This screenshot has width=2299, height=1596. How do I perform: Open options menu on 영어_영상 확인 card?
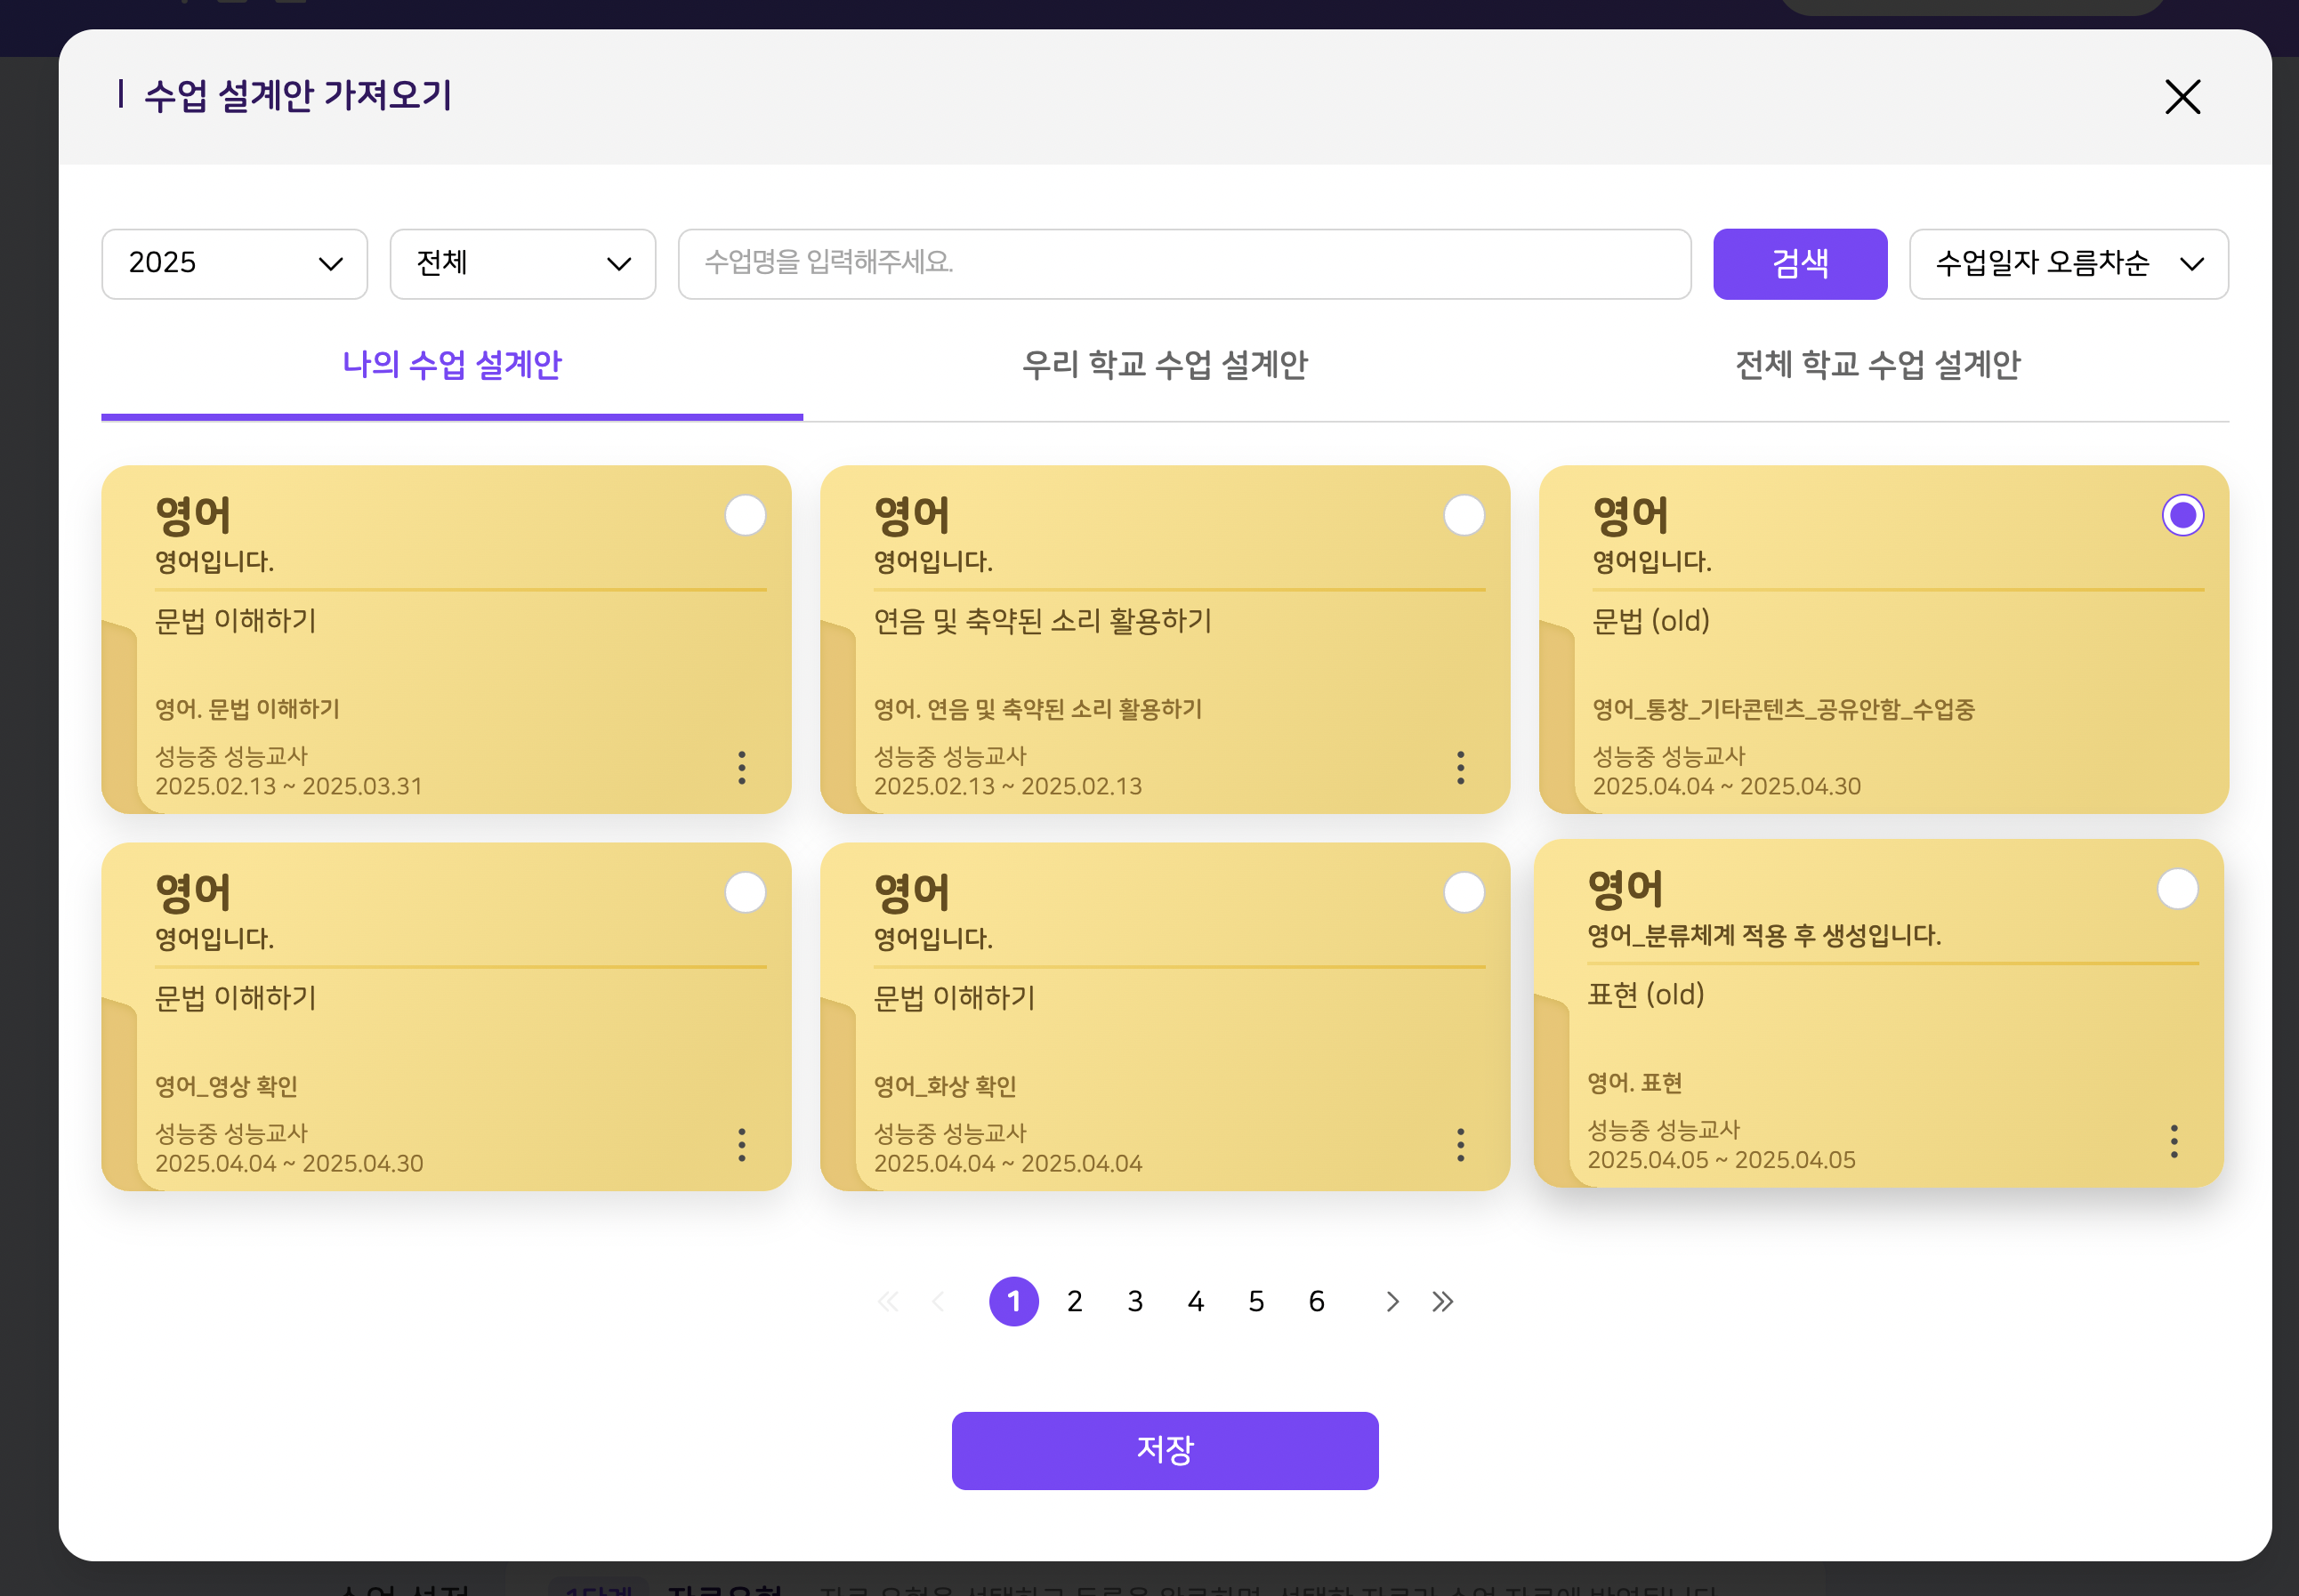741,1144
